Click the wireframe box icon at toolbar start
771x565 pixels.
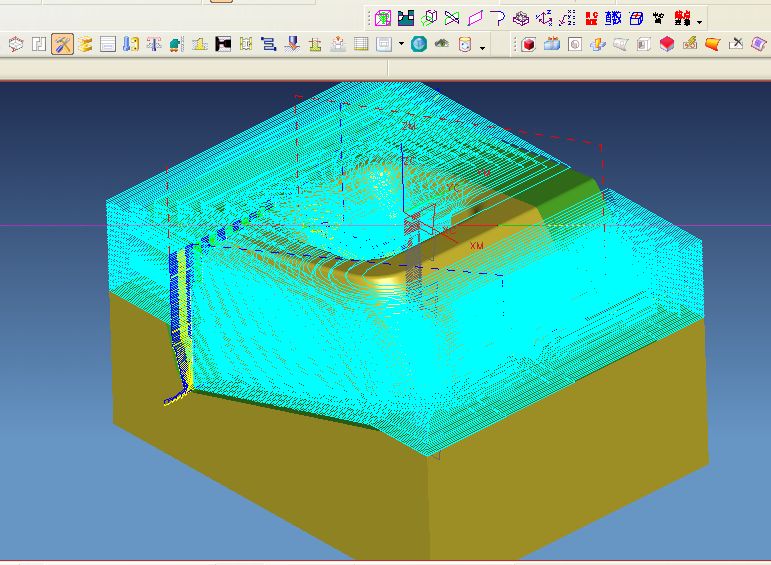tap(16, 44)
